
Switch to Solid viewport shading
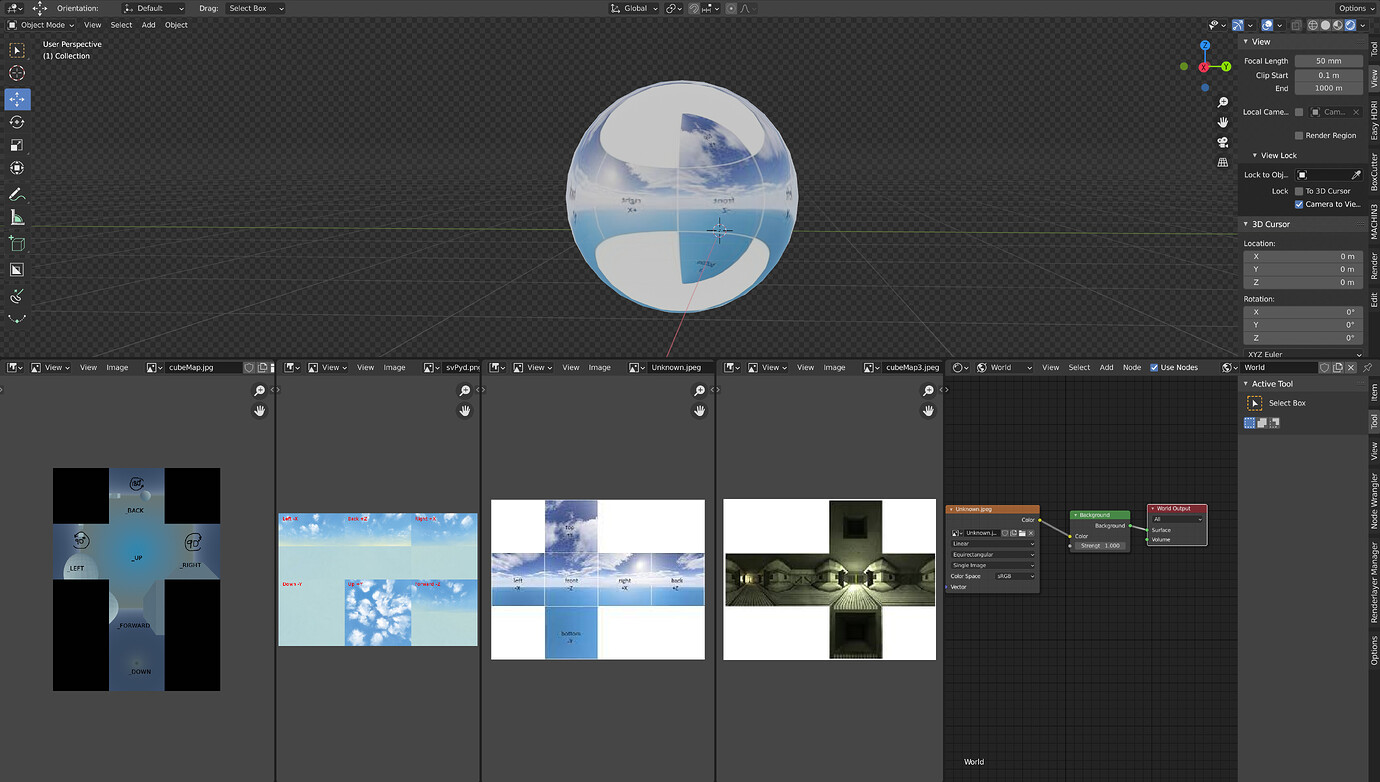(x=1326, y=25)
